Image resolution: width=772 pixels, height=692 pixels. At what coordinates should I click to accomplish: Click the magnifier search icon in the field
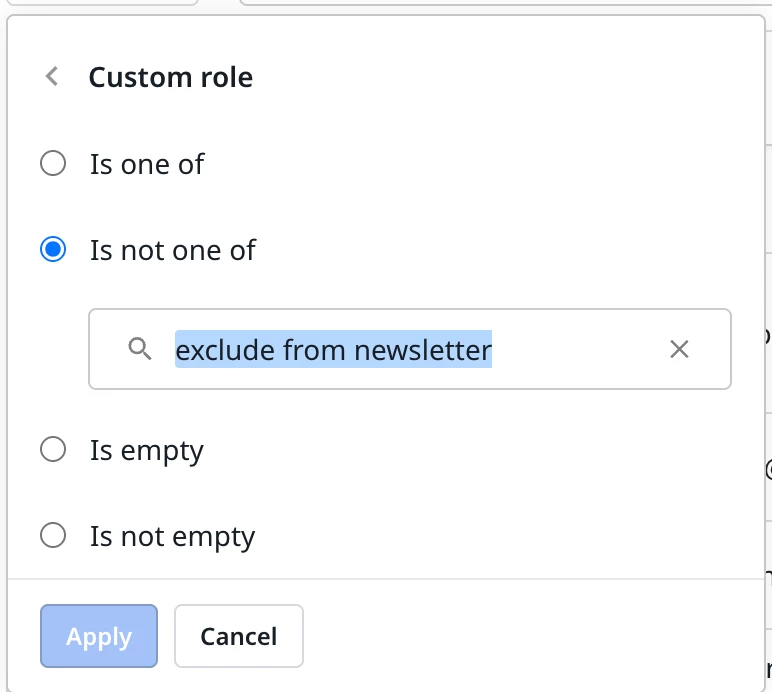[x=140, y=349]
